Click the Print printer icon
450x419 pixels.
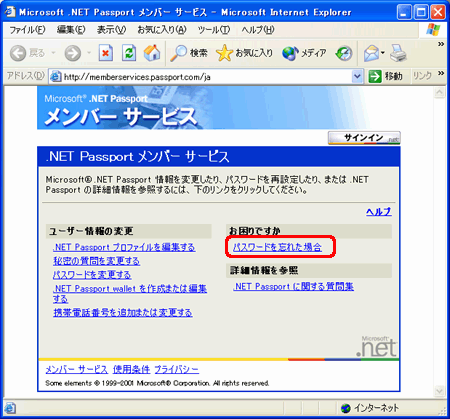coord(398,53)
